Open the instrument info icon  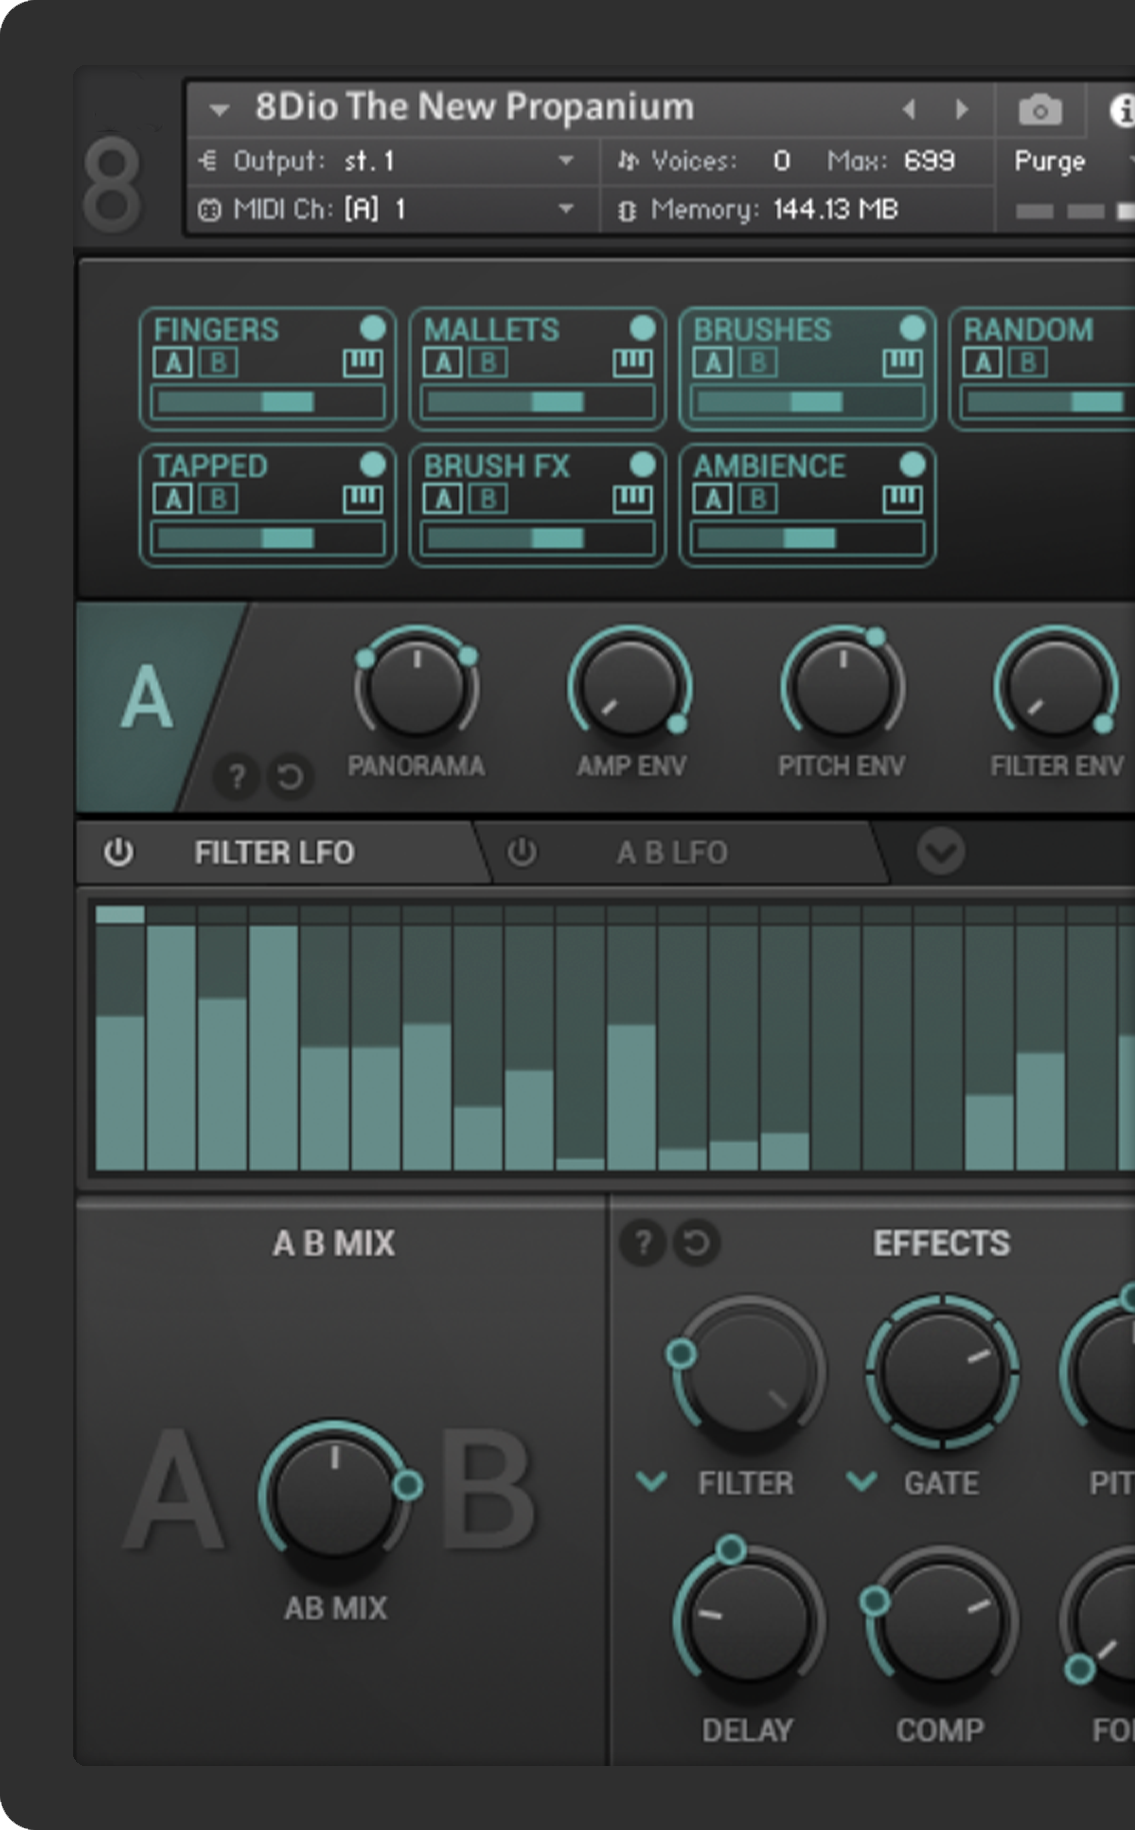(1124, 110)
